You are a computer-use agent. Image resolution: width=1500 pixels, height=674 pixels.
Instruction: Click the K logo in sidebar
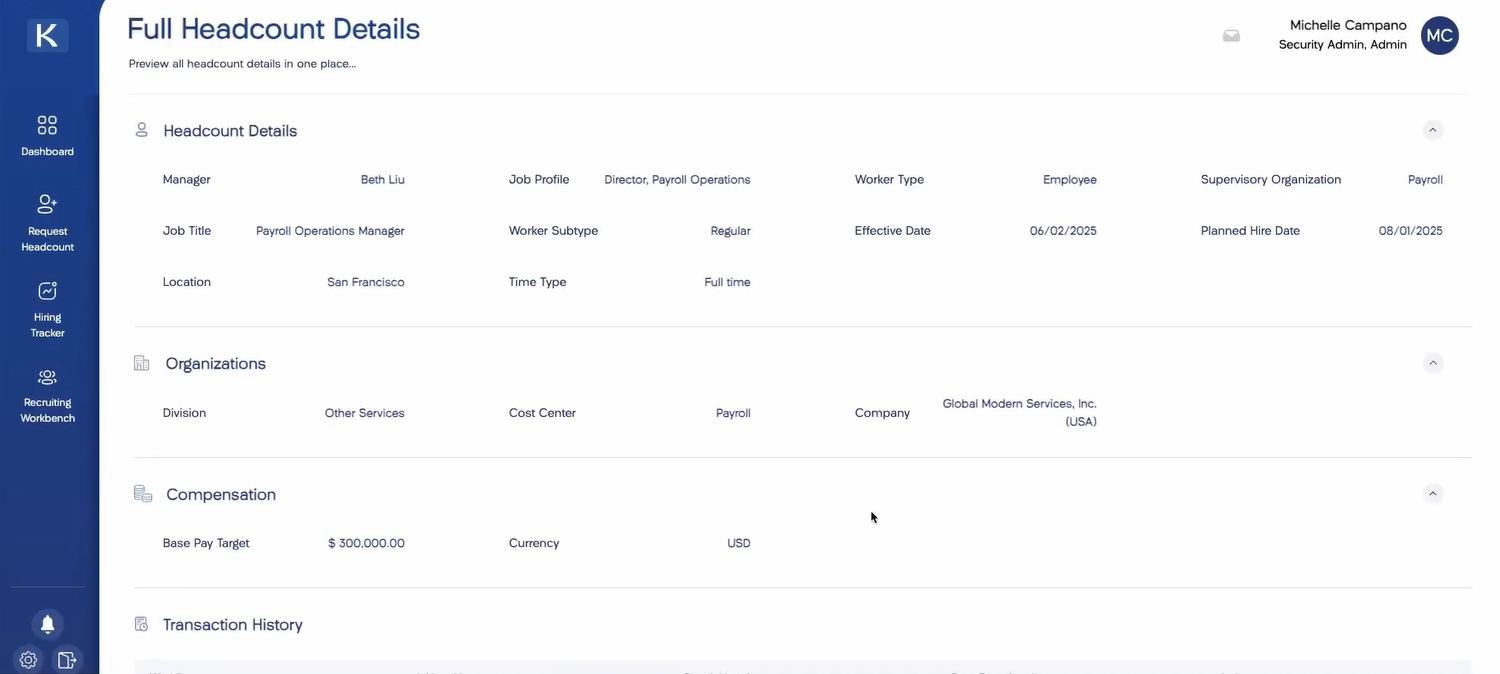coord(47,35)
